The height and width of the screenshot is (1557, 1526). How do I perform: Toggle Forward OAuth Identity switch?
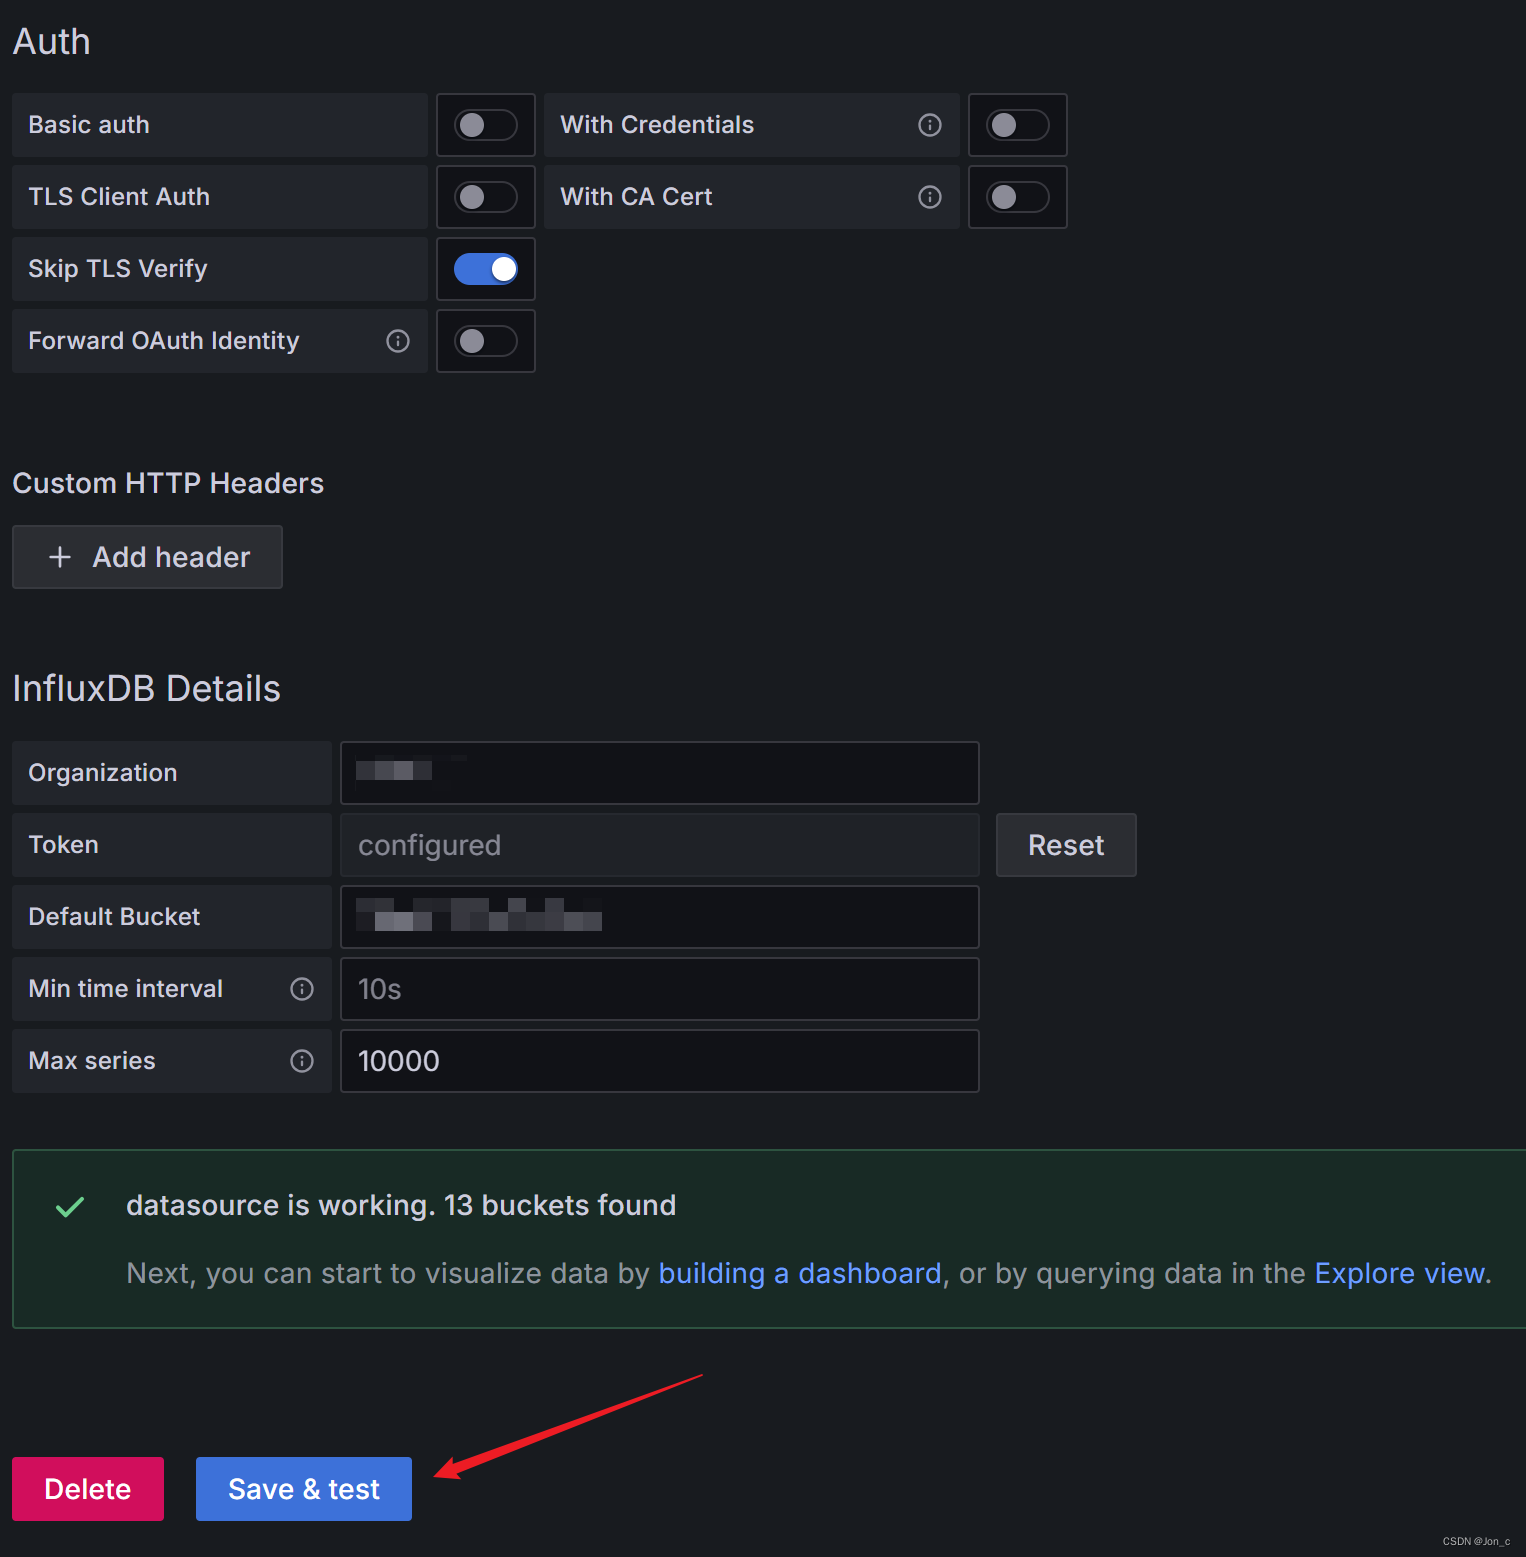[486, 341]
